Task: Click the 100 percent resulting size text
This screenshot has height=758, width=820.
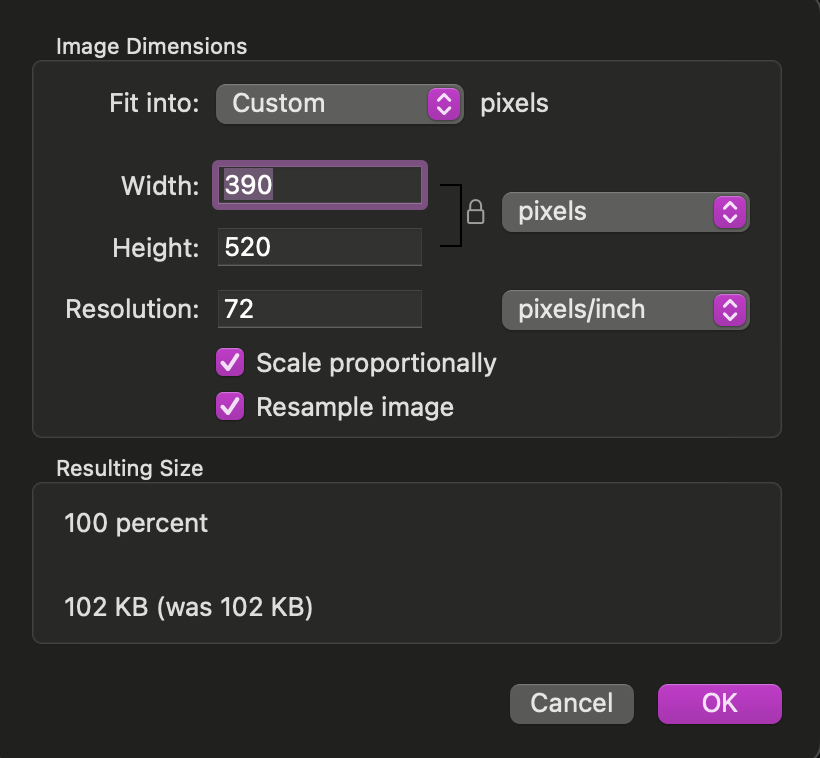Action: pyautogui.click(x=136, y=523)
